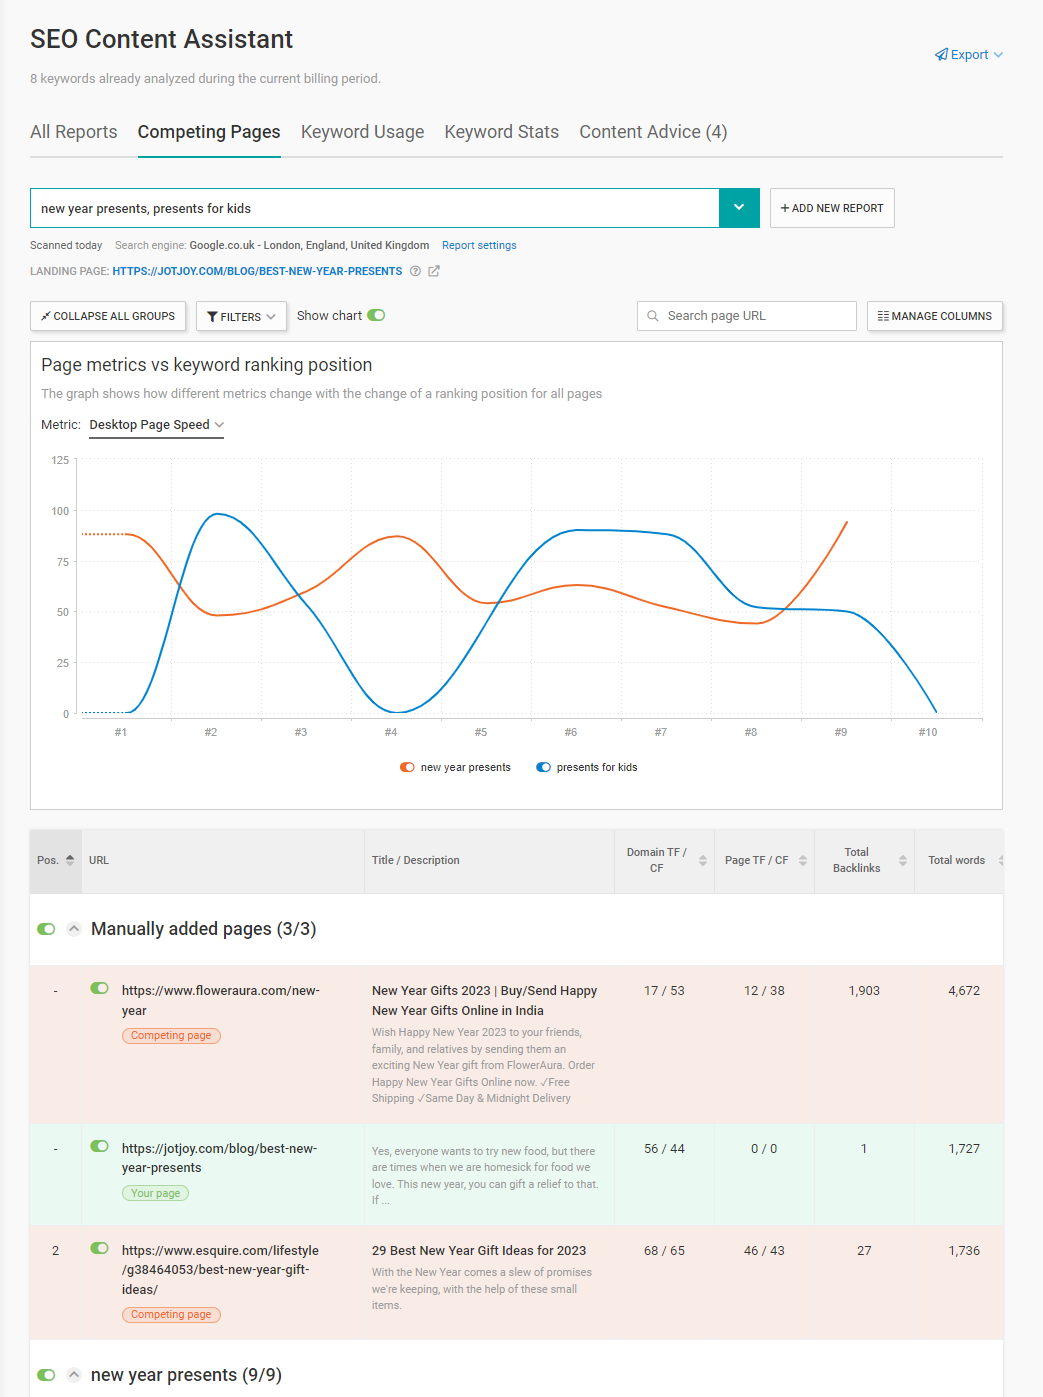
Task: Click the magnifier icon in the page search box
Action: tap(653, 315)
